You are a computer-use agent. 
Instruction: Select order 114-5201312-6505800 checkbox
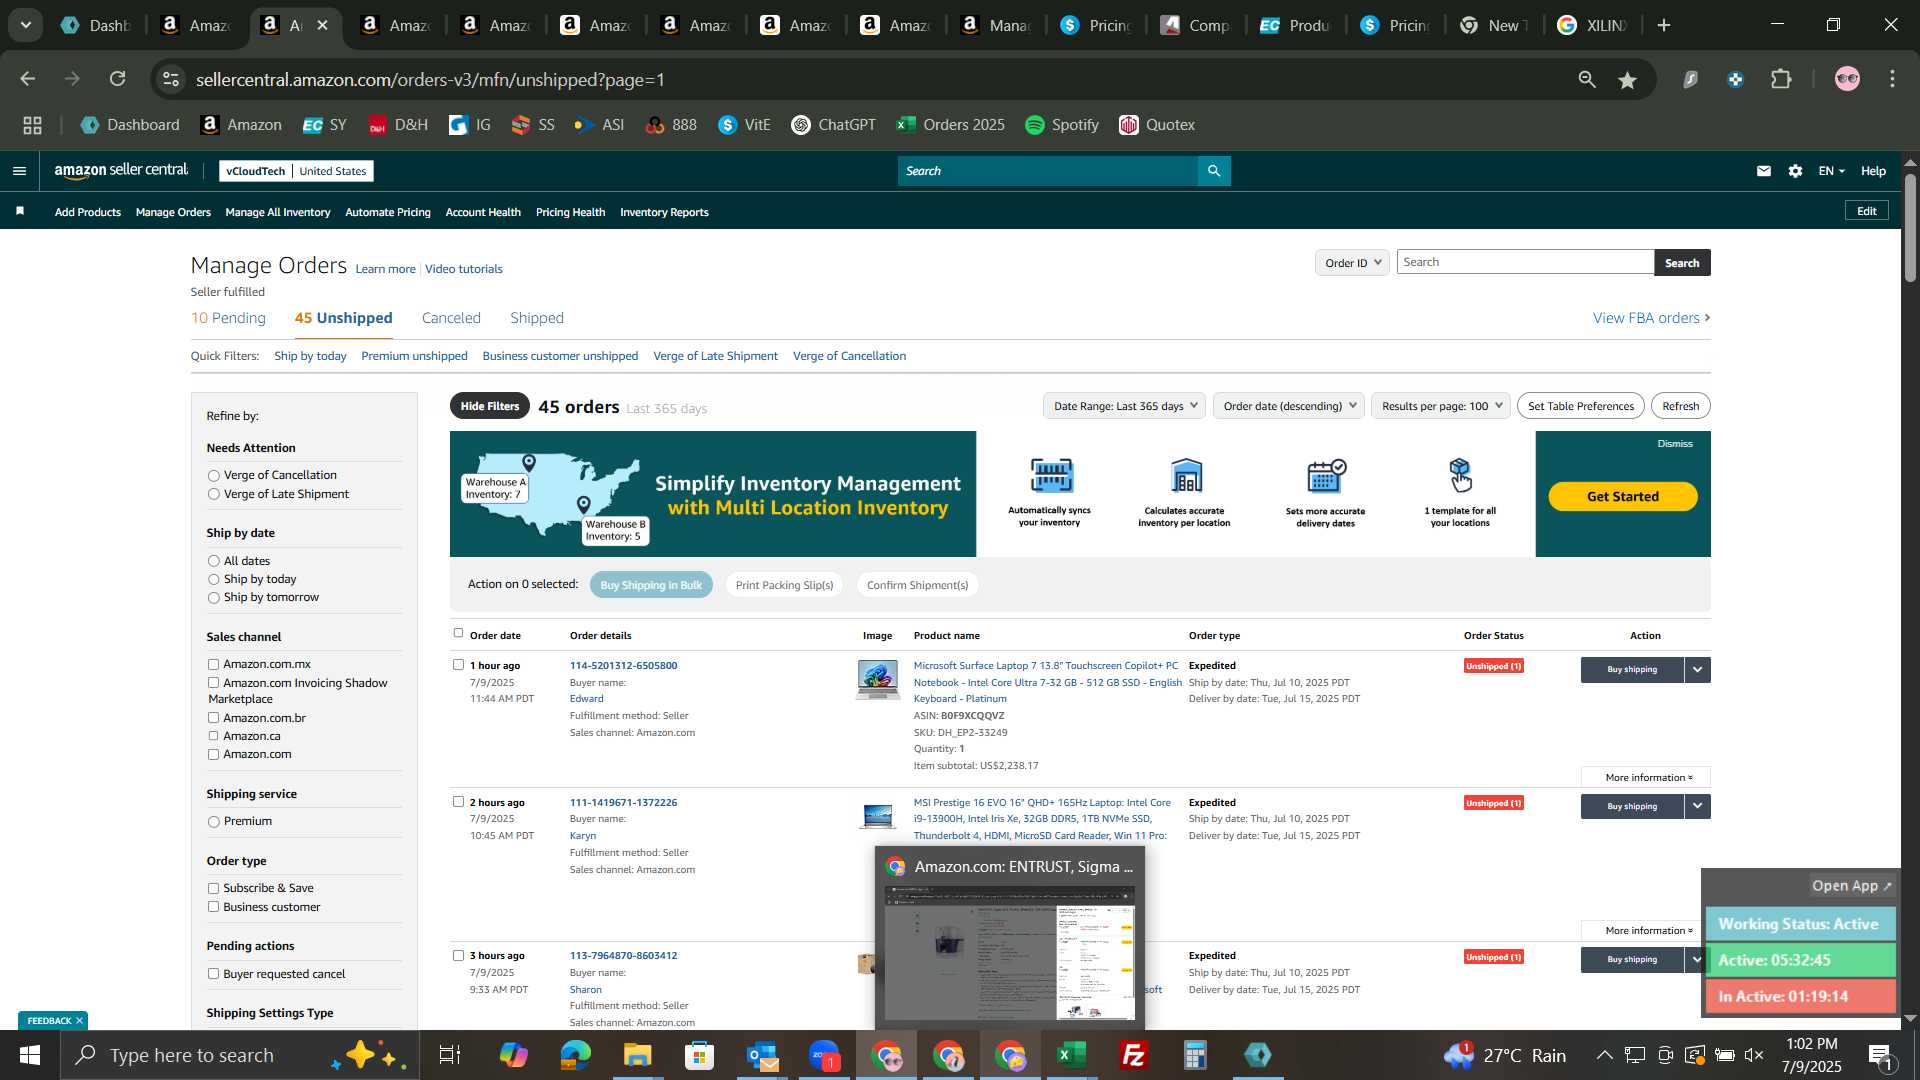coord(458,665)
